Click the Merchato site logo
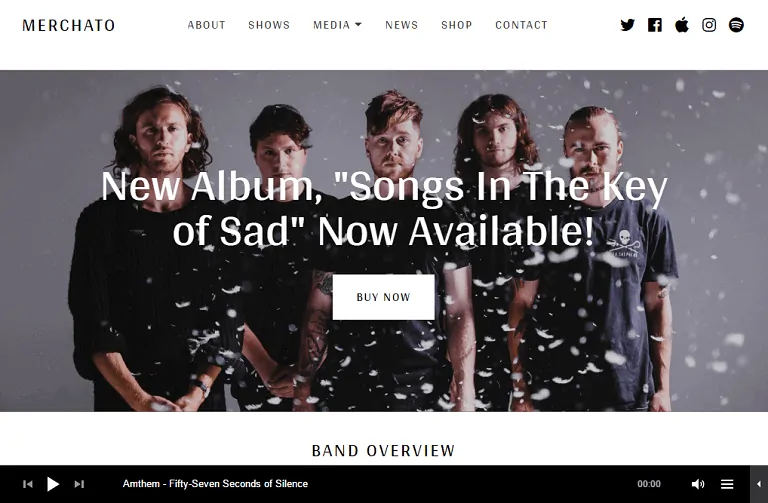768x503 pixels. (x=69, y=25)
